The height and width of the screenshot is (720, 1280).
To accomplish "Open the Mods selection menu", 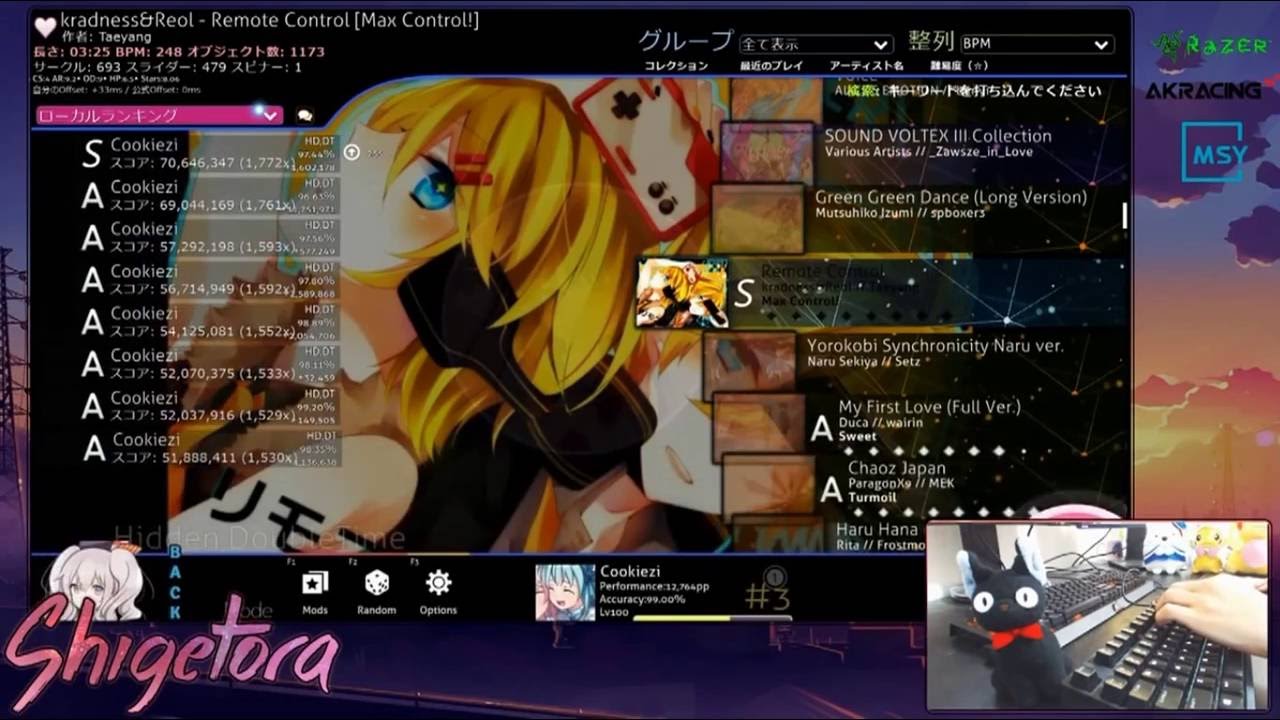I will pos(315,592).
